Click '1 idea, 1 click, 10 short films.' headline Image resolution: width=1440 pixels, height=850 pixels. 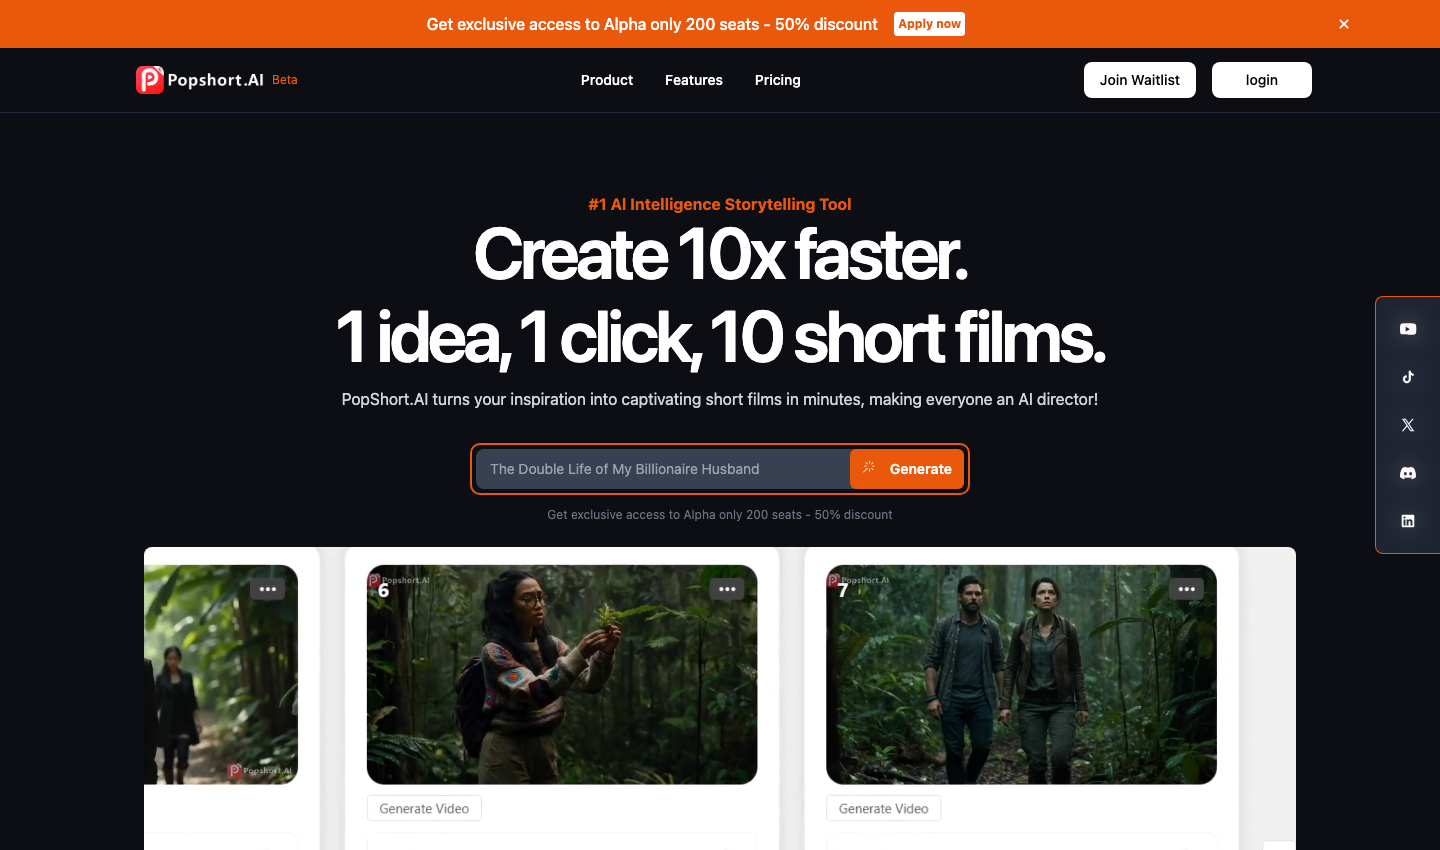point(720,337)
